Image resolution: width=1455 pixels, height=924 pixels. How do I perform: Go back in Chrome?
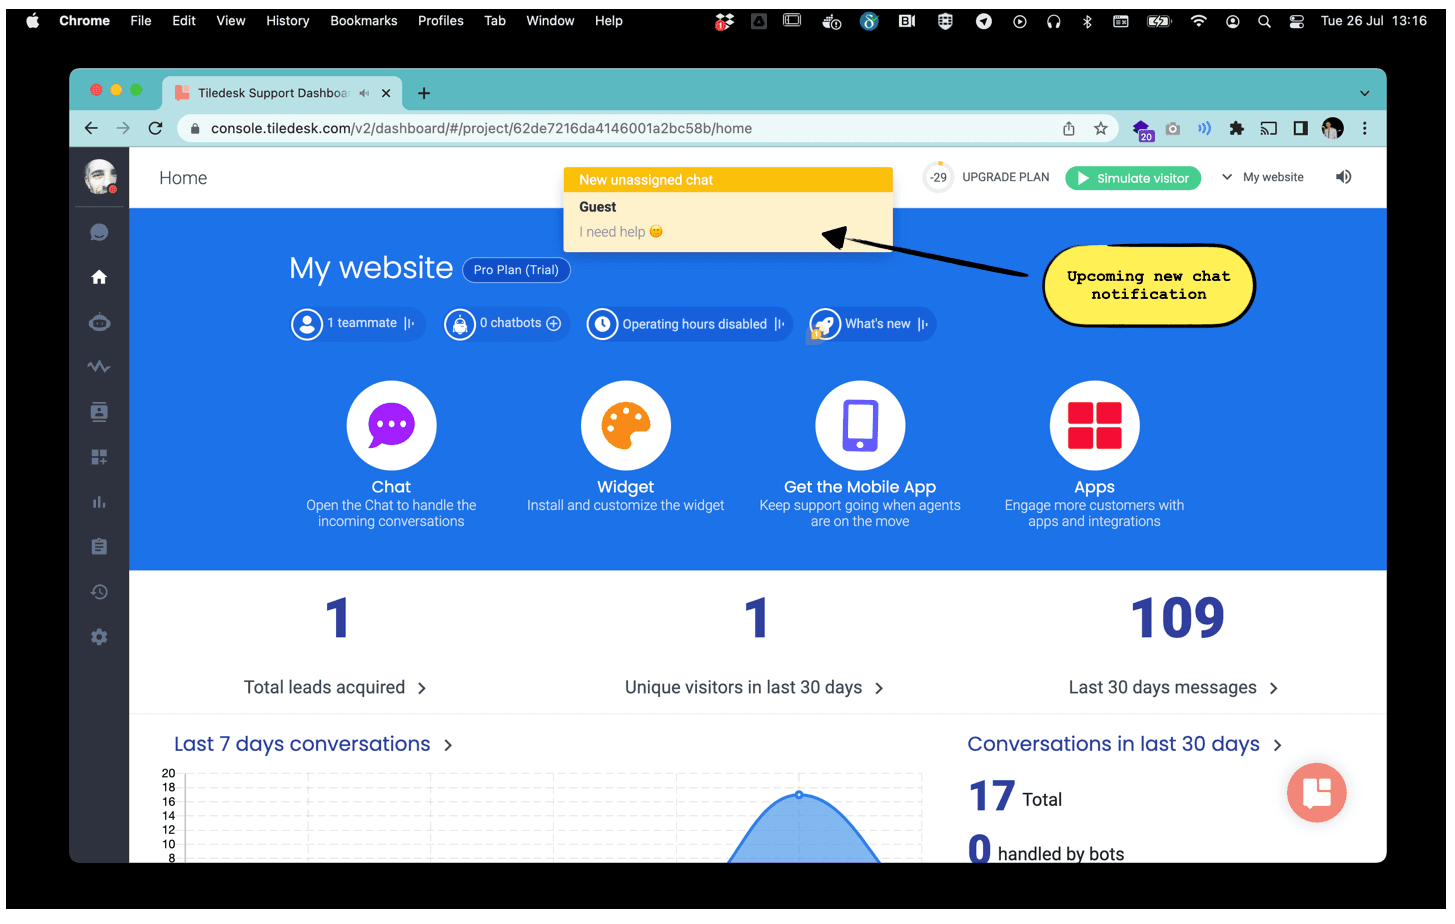pos(91,128)
